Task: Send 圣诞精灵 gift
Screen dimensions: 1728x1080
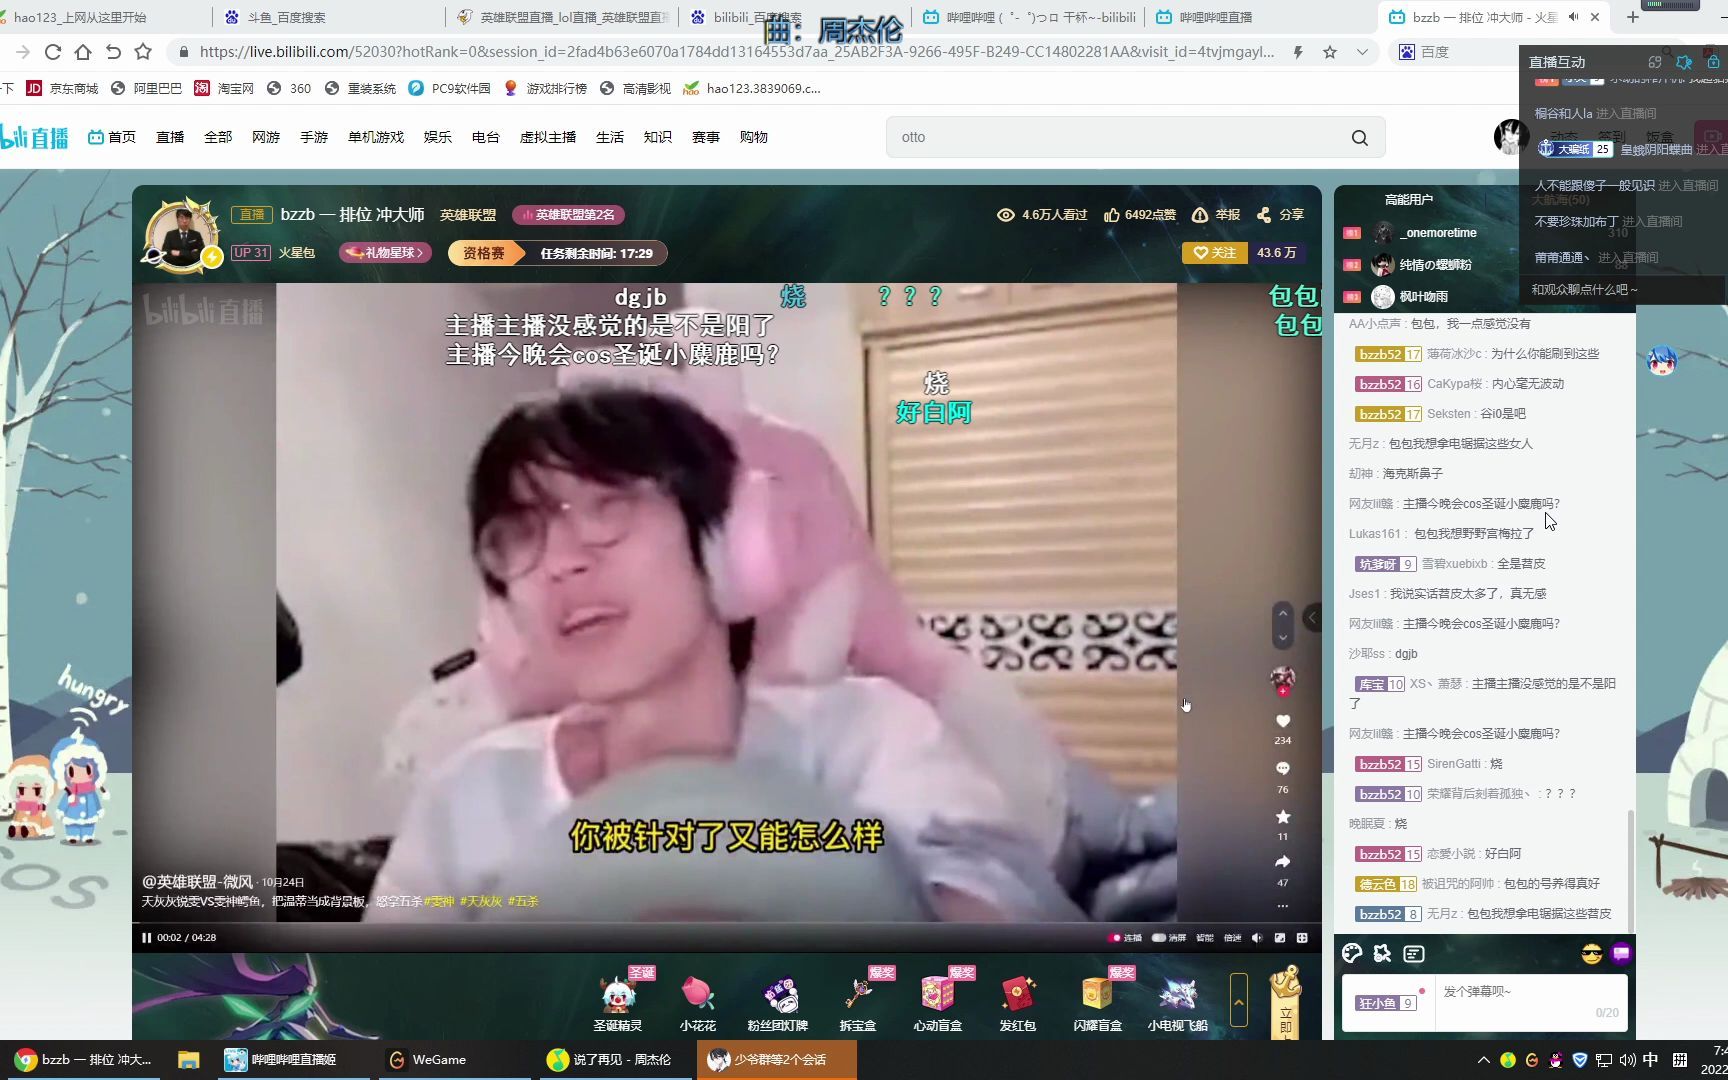Action: point(618,1001)
